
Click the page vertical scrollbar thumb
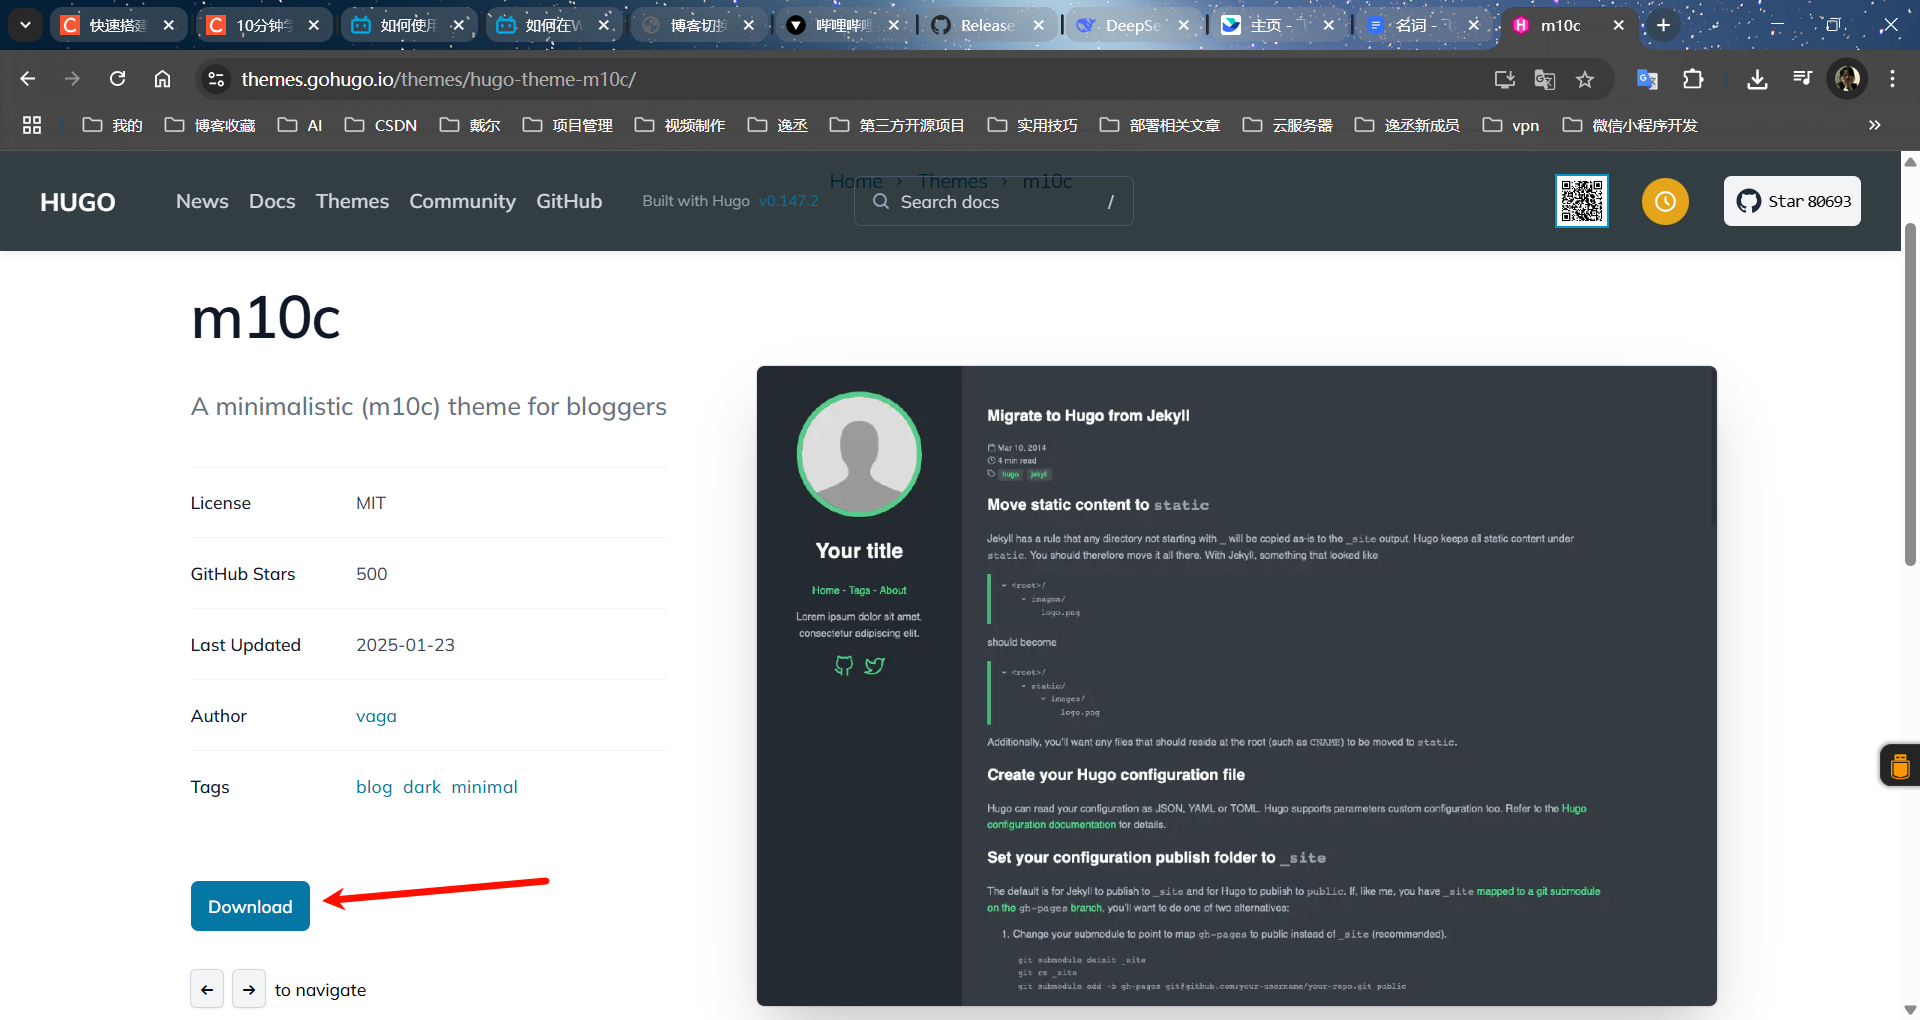coord(1910,395)
